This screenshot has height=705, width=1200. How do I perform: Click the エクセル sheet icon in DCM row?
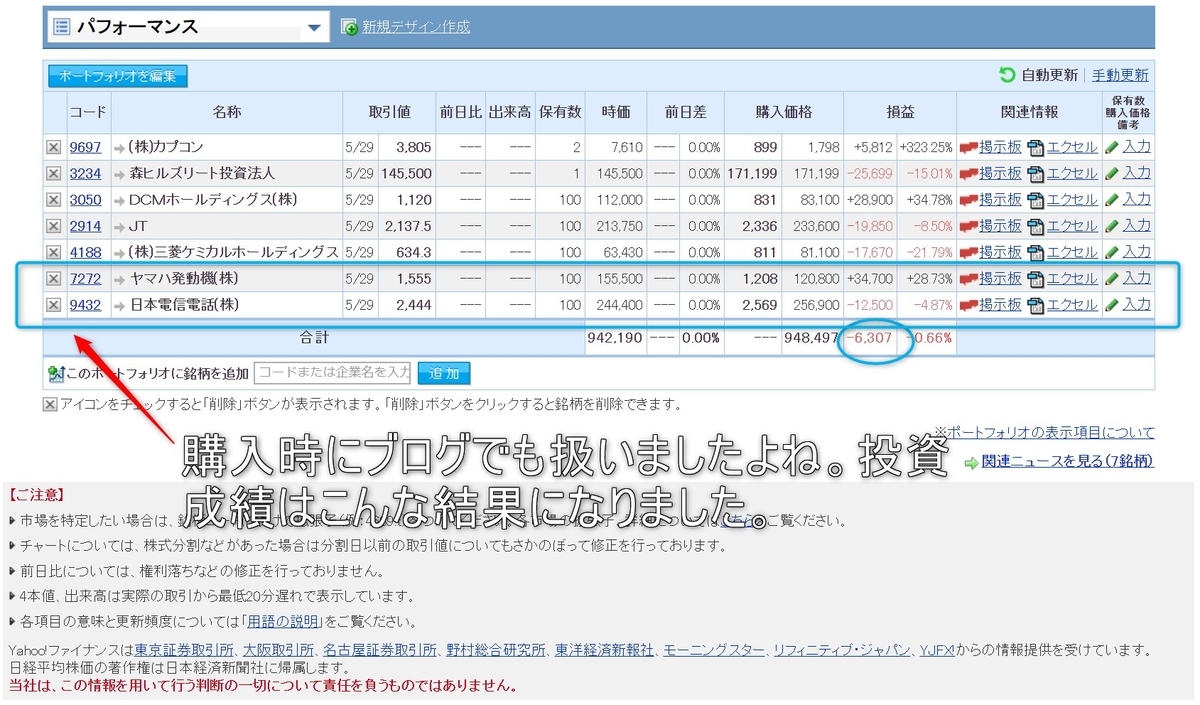coord(1036,201)
